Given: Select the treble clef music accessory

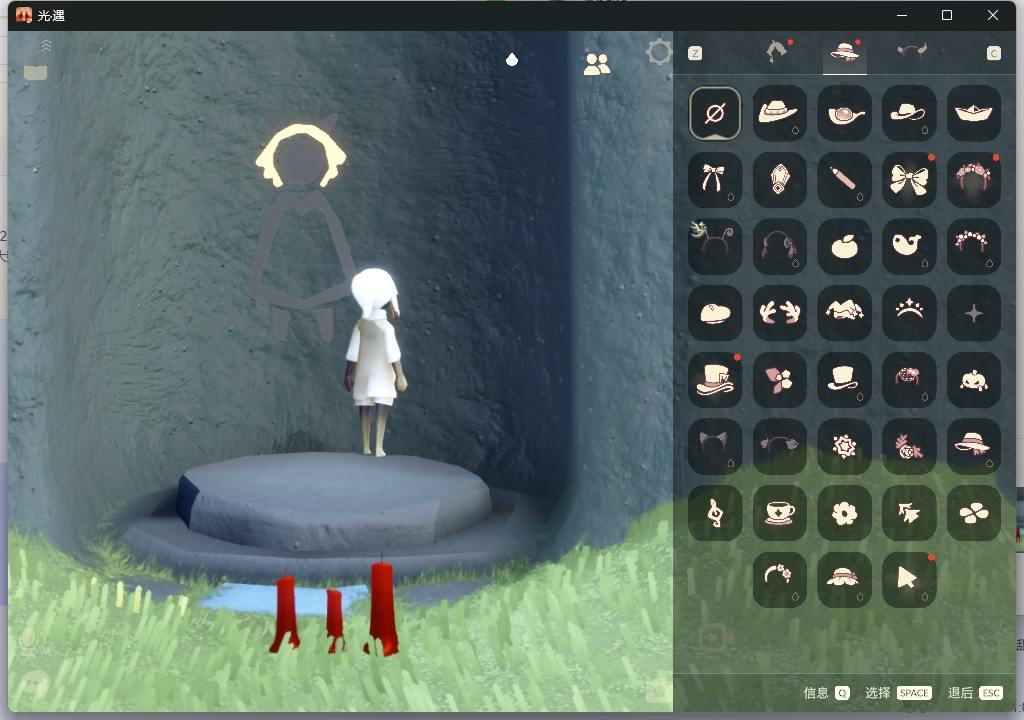Looking at the screenshot, I should [715, 512].
